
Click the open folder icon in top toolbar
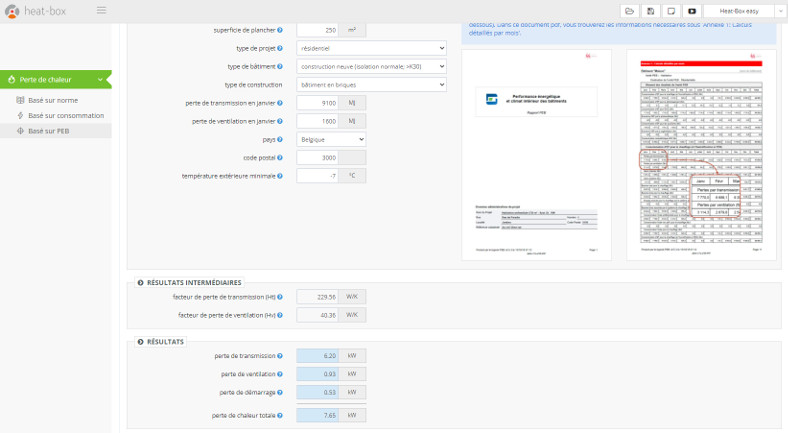629,10
